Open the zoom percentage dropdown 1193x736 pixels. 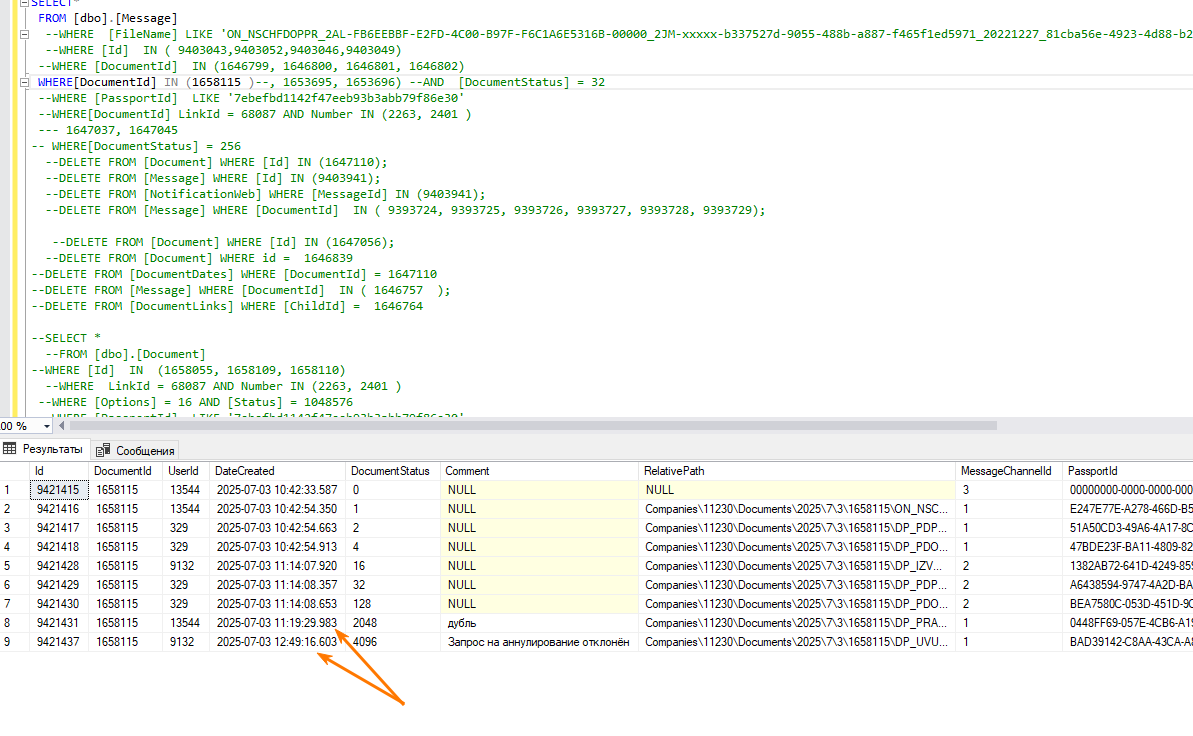[46, 426]
